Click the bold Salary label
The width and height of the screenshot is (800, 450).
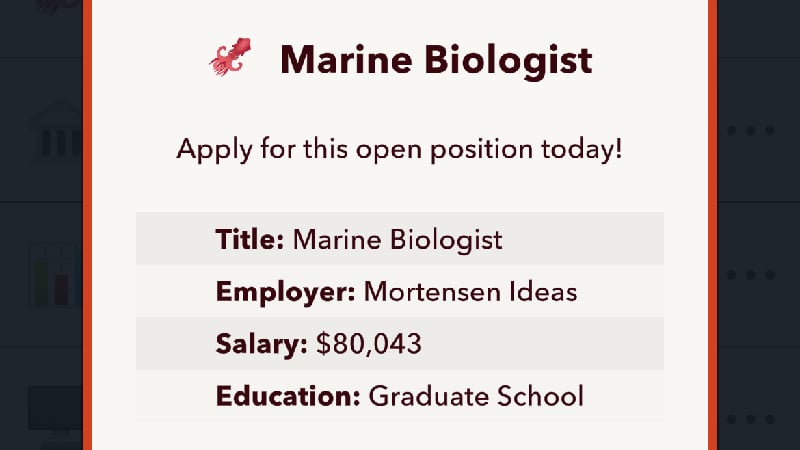[x=261, y=343]
